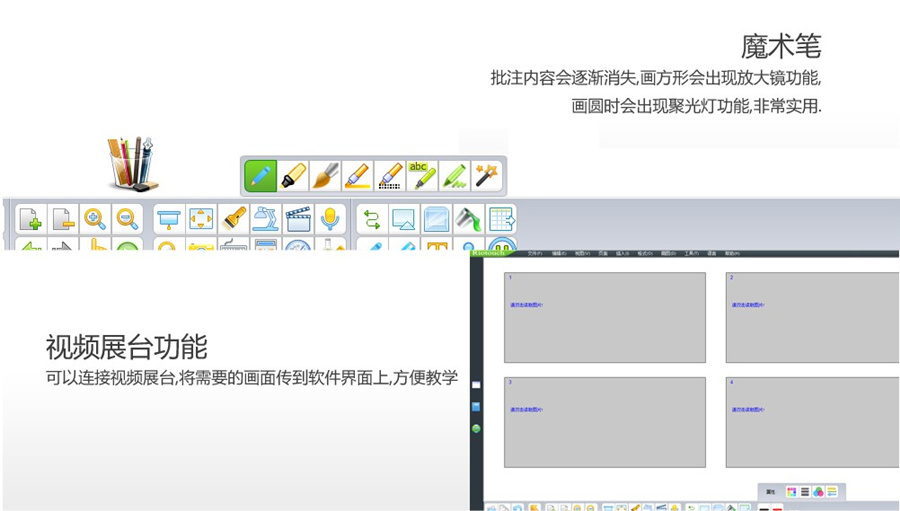Click the add new page icon
The height and width of the screenshot is (511, 900).
click(31, 219)
